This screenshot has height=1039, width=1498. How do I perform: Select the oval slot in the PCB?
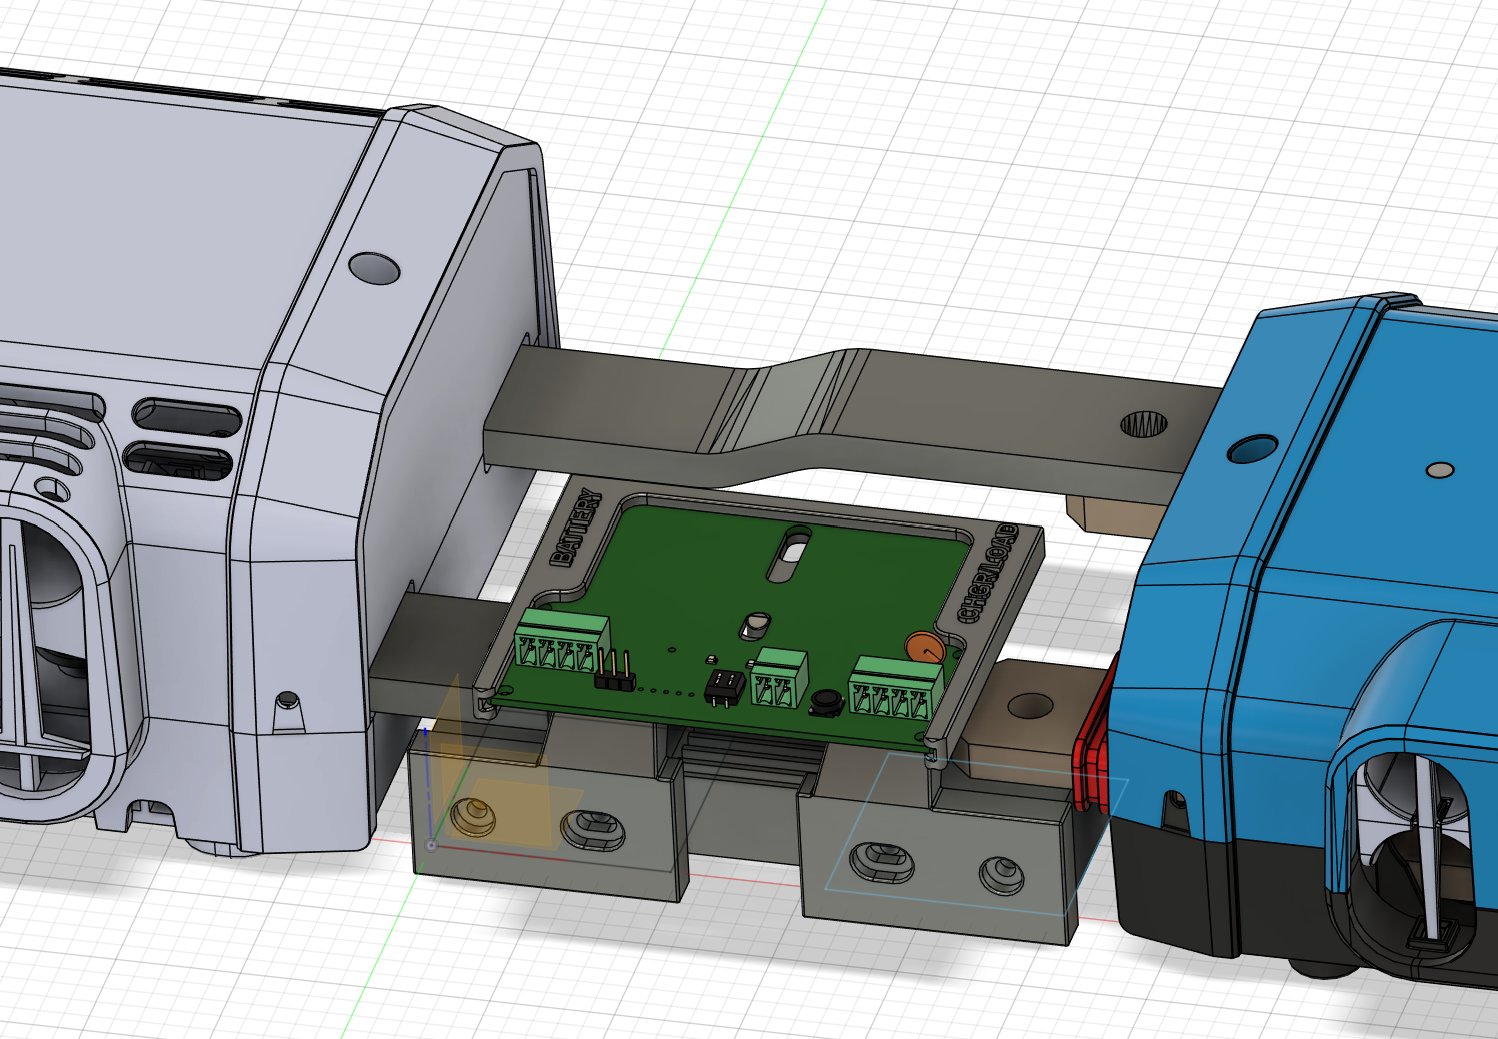pyautogui.click(x=789, y=554)
